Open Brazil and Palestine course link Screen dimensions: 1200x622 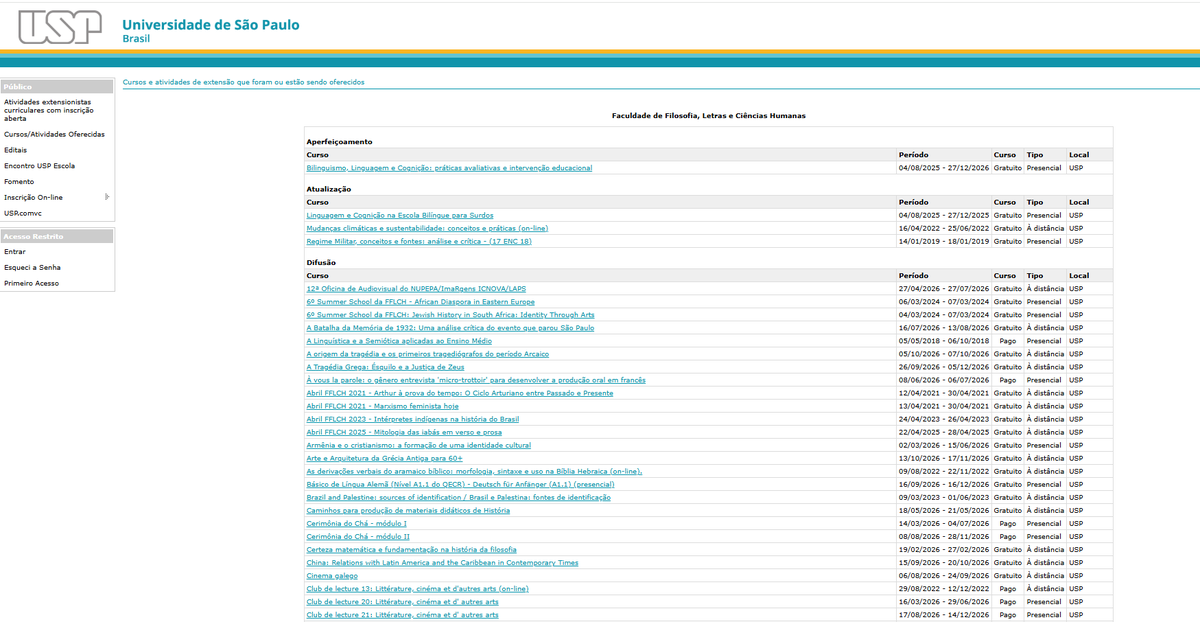(x=458, y=497)
